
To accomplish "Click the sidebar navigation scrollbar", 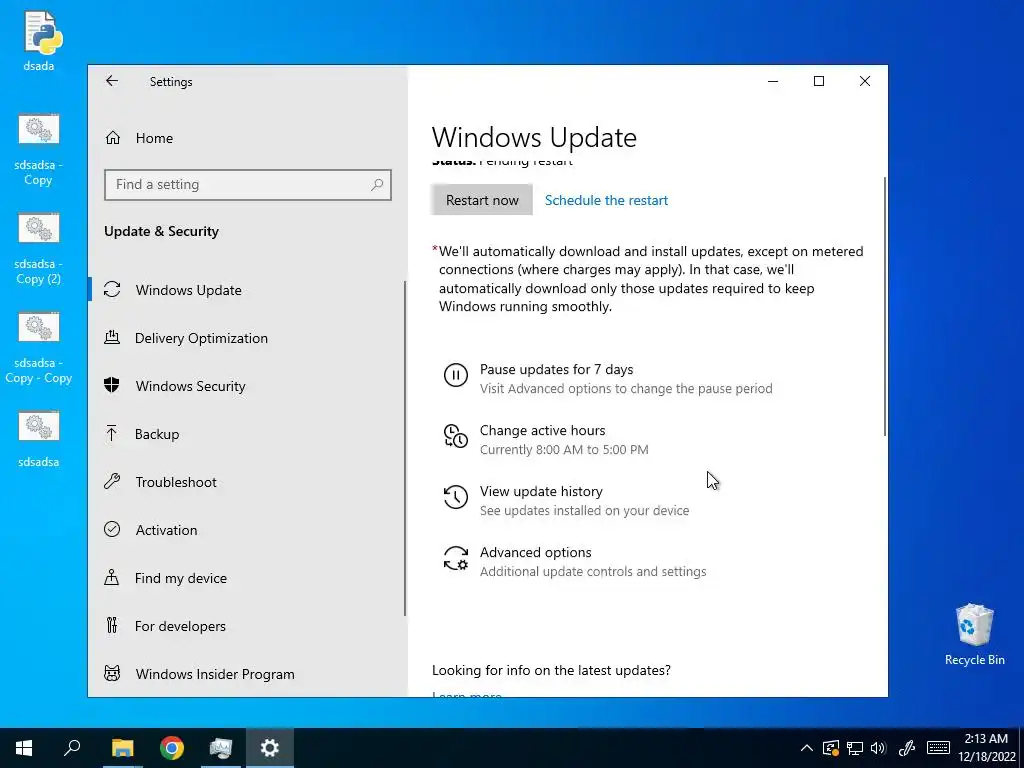I will 405,449.
